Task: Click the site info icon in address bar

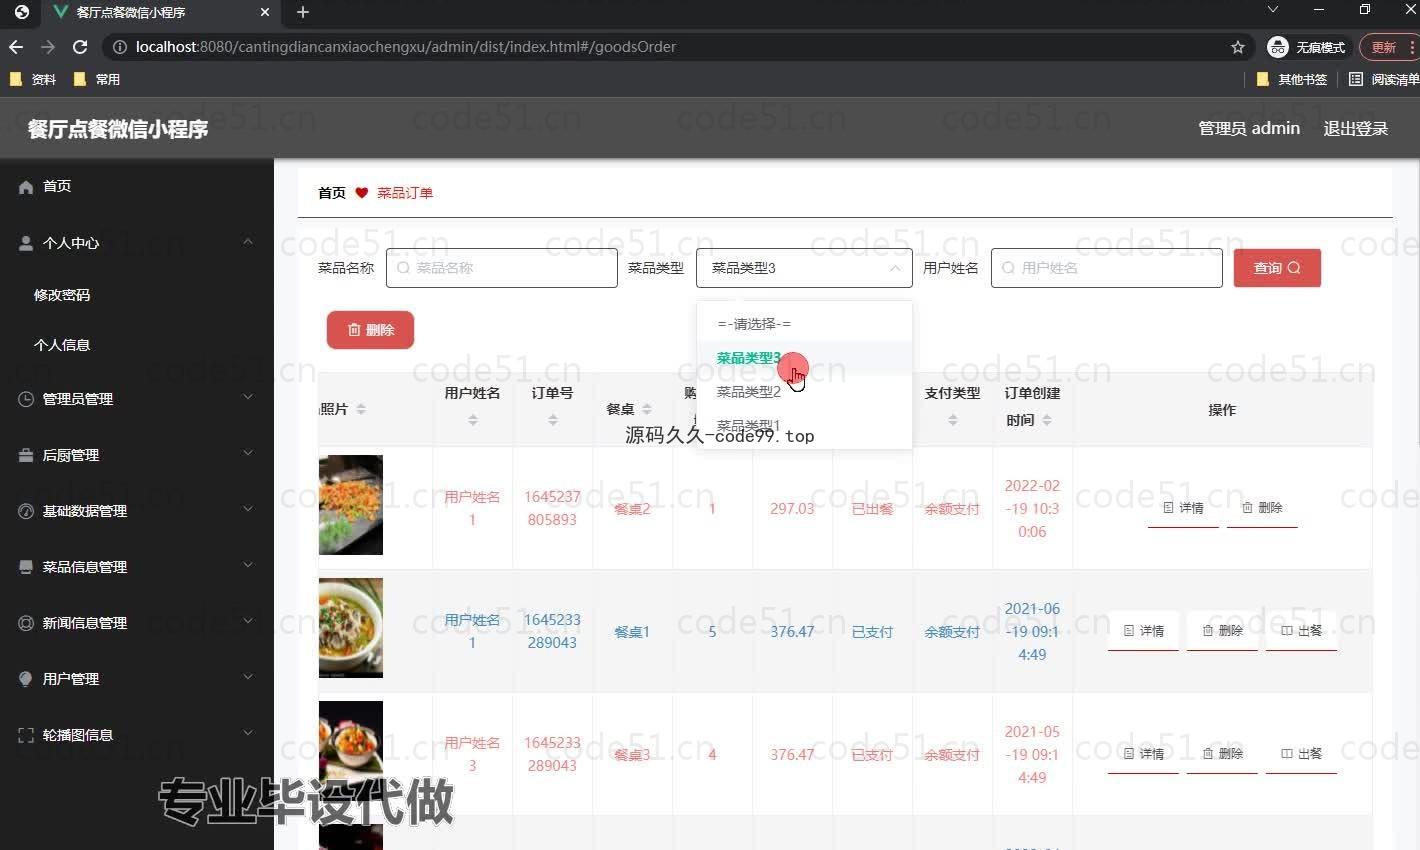Action: click(x=120, y=47)
